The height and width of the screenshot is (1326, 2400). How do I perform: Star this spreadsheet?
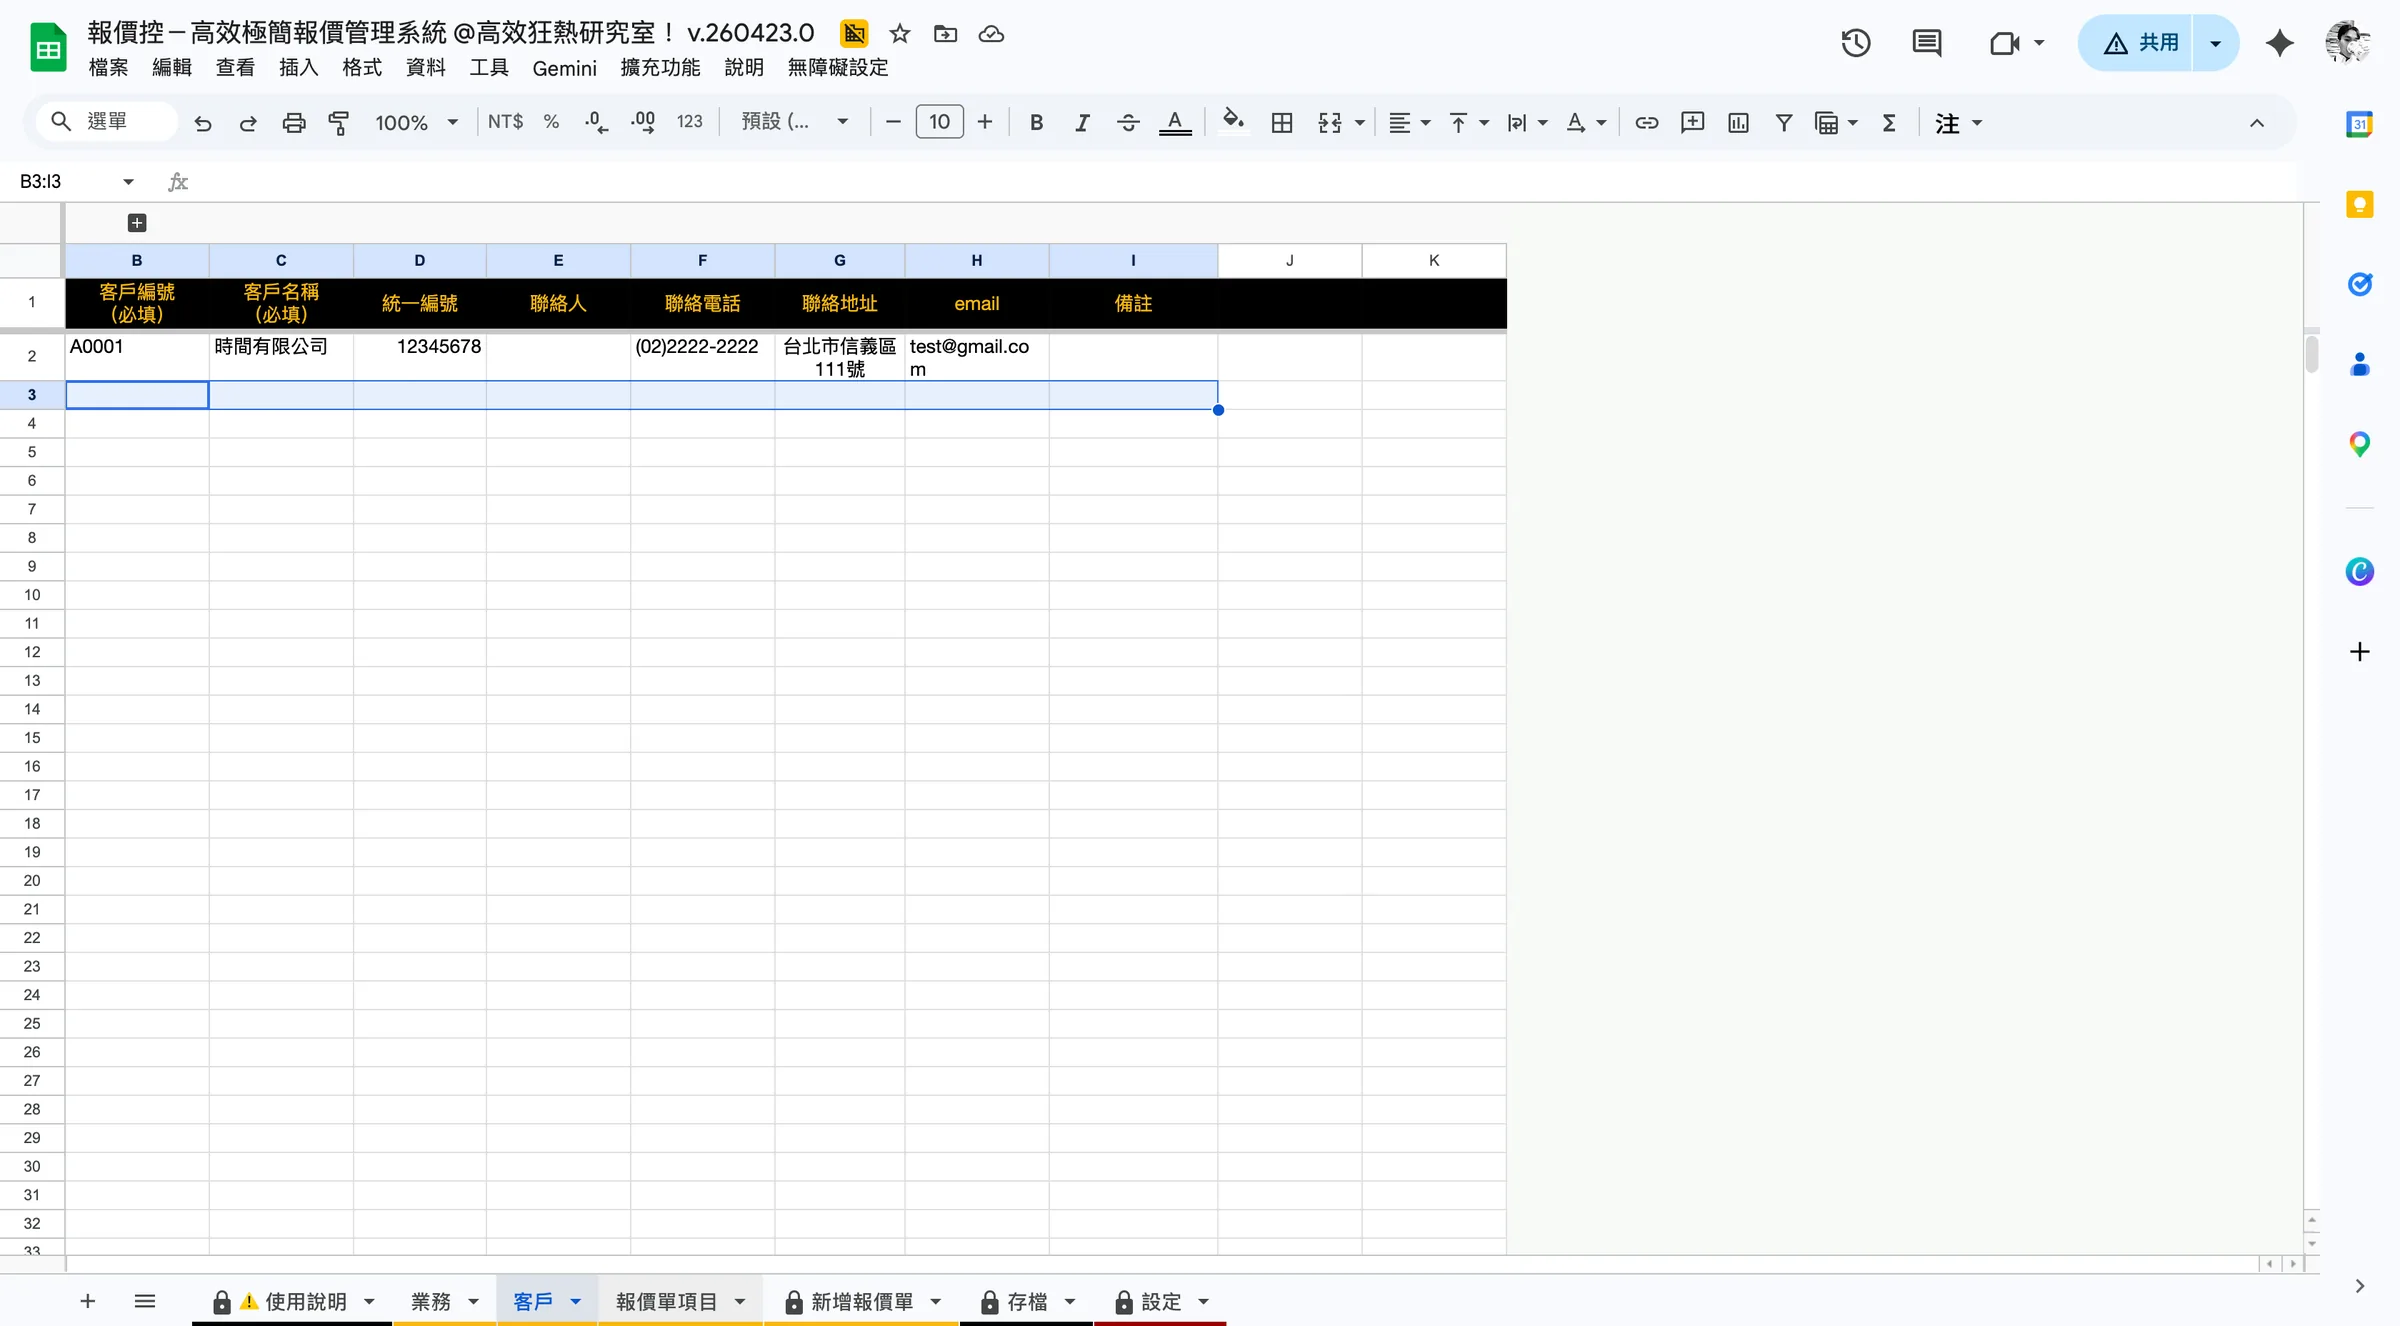point(900,34)
